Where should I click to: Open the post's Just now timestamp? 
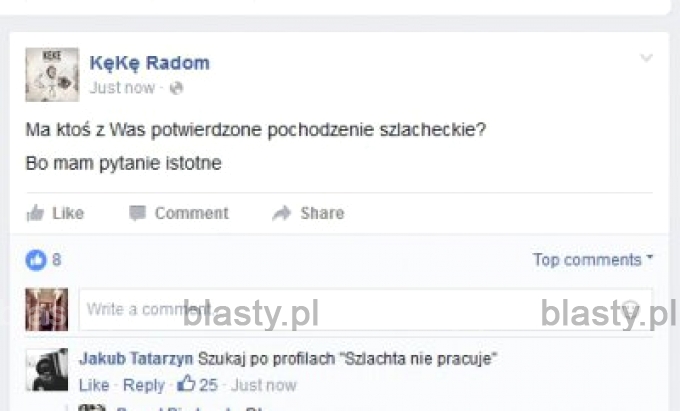(122, 88)
